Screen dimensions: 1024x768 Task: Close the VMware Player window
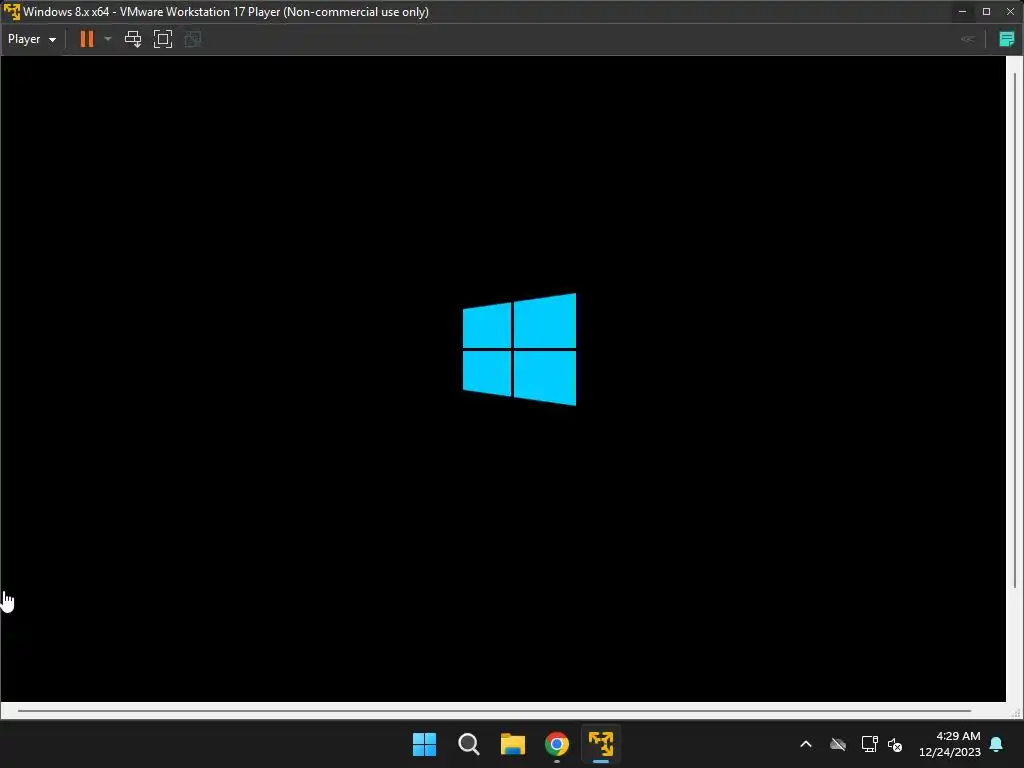pyautogui.click(x=1010, y=12)
